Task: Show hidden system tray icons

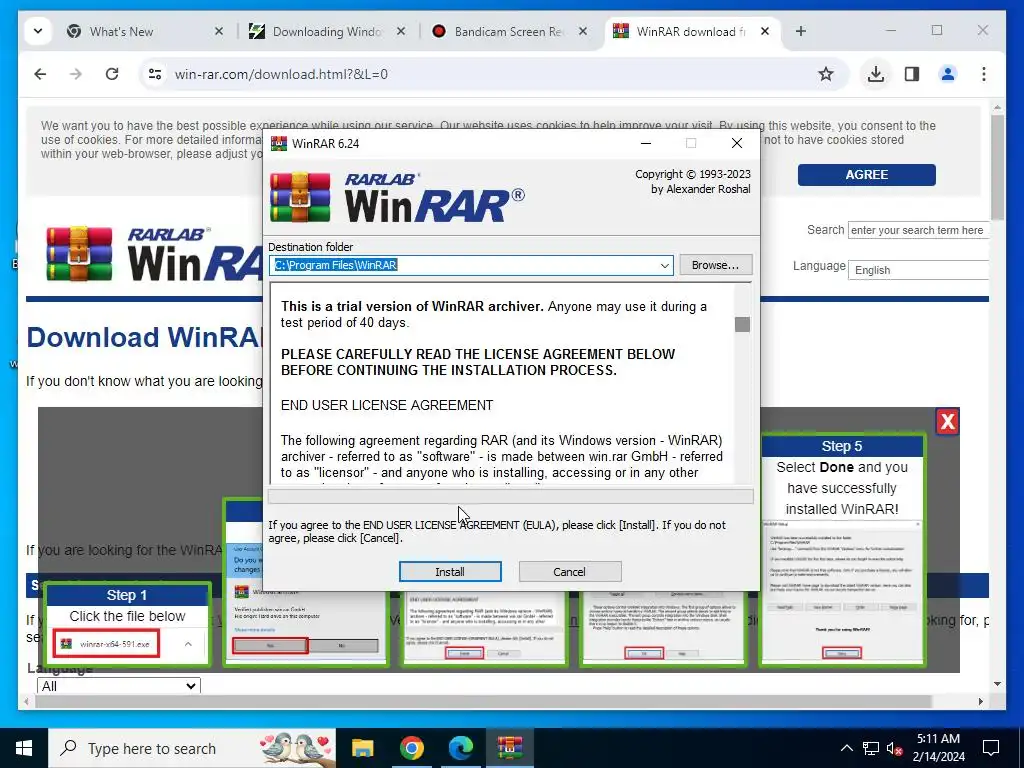Action: (846, 748)
